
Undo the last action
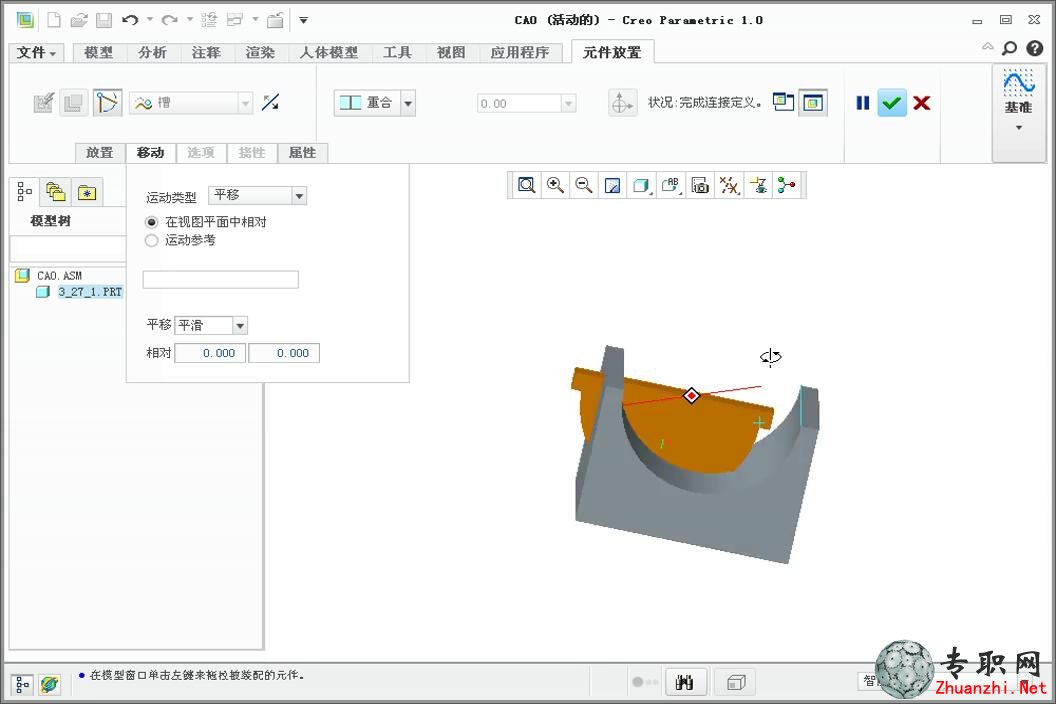(130, 20)
